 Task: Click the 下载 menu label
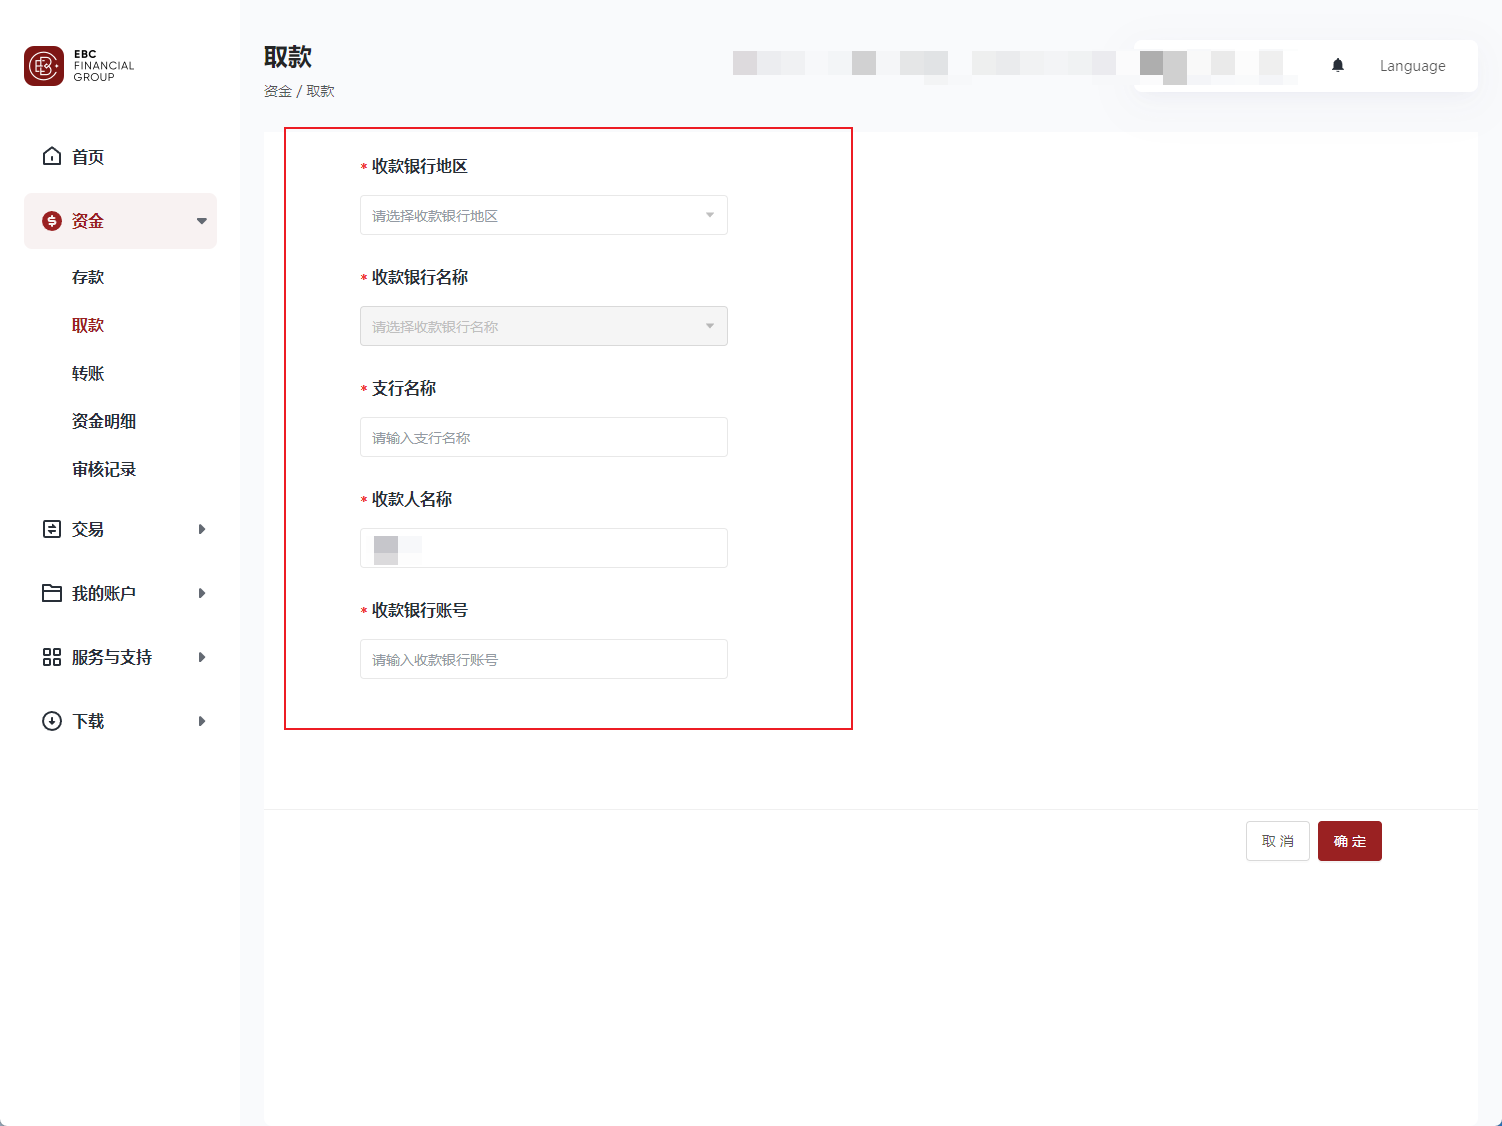88,721
